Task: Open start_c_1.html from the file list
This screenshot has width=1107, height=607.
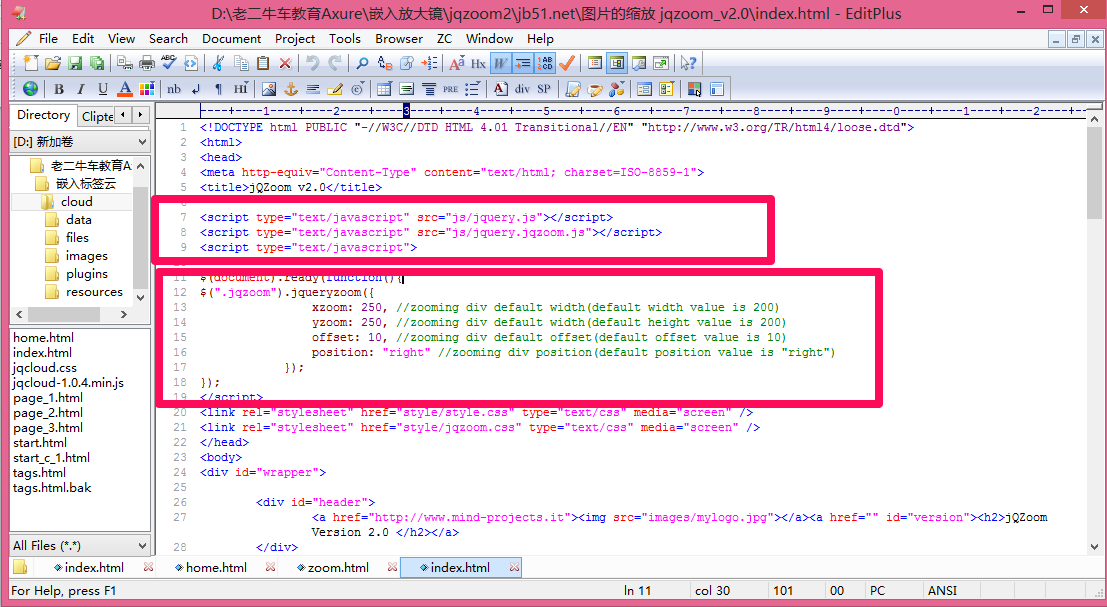Action: click(52, 457)
